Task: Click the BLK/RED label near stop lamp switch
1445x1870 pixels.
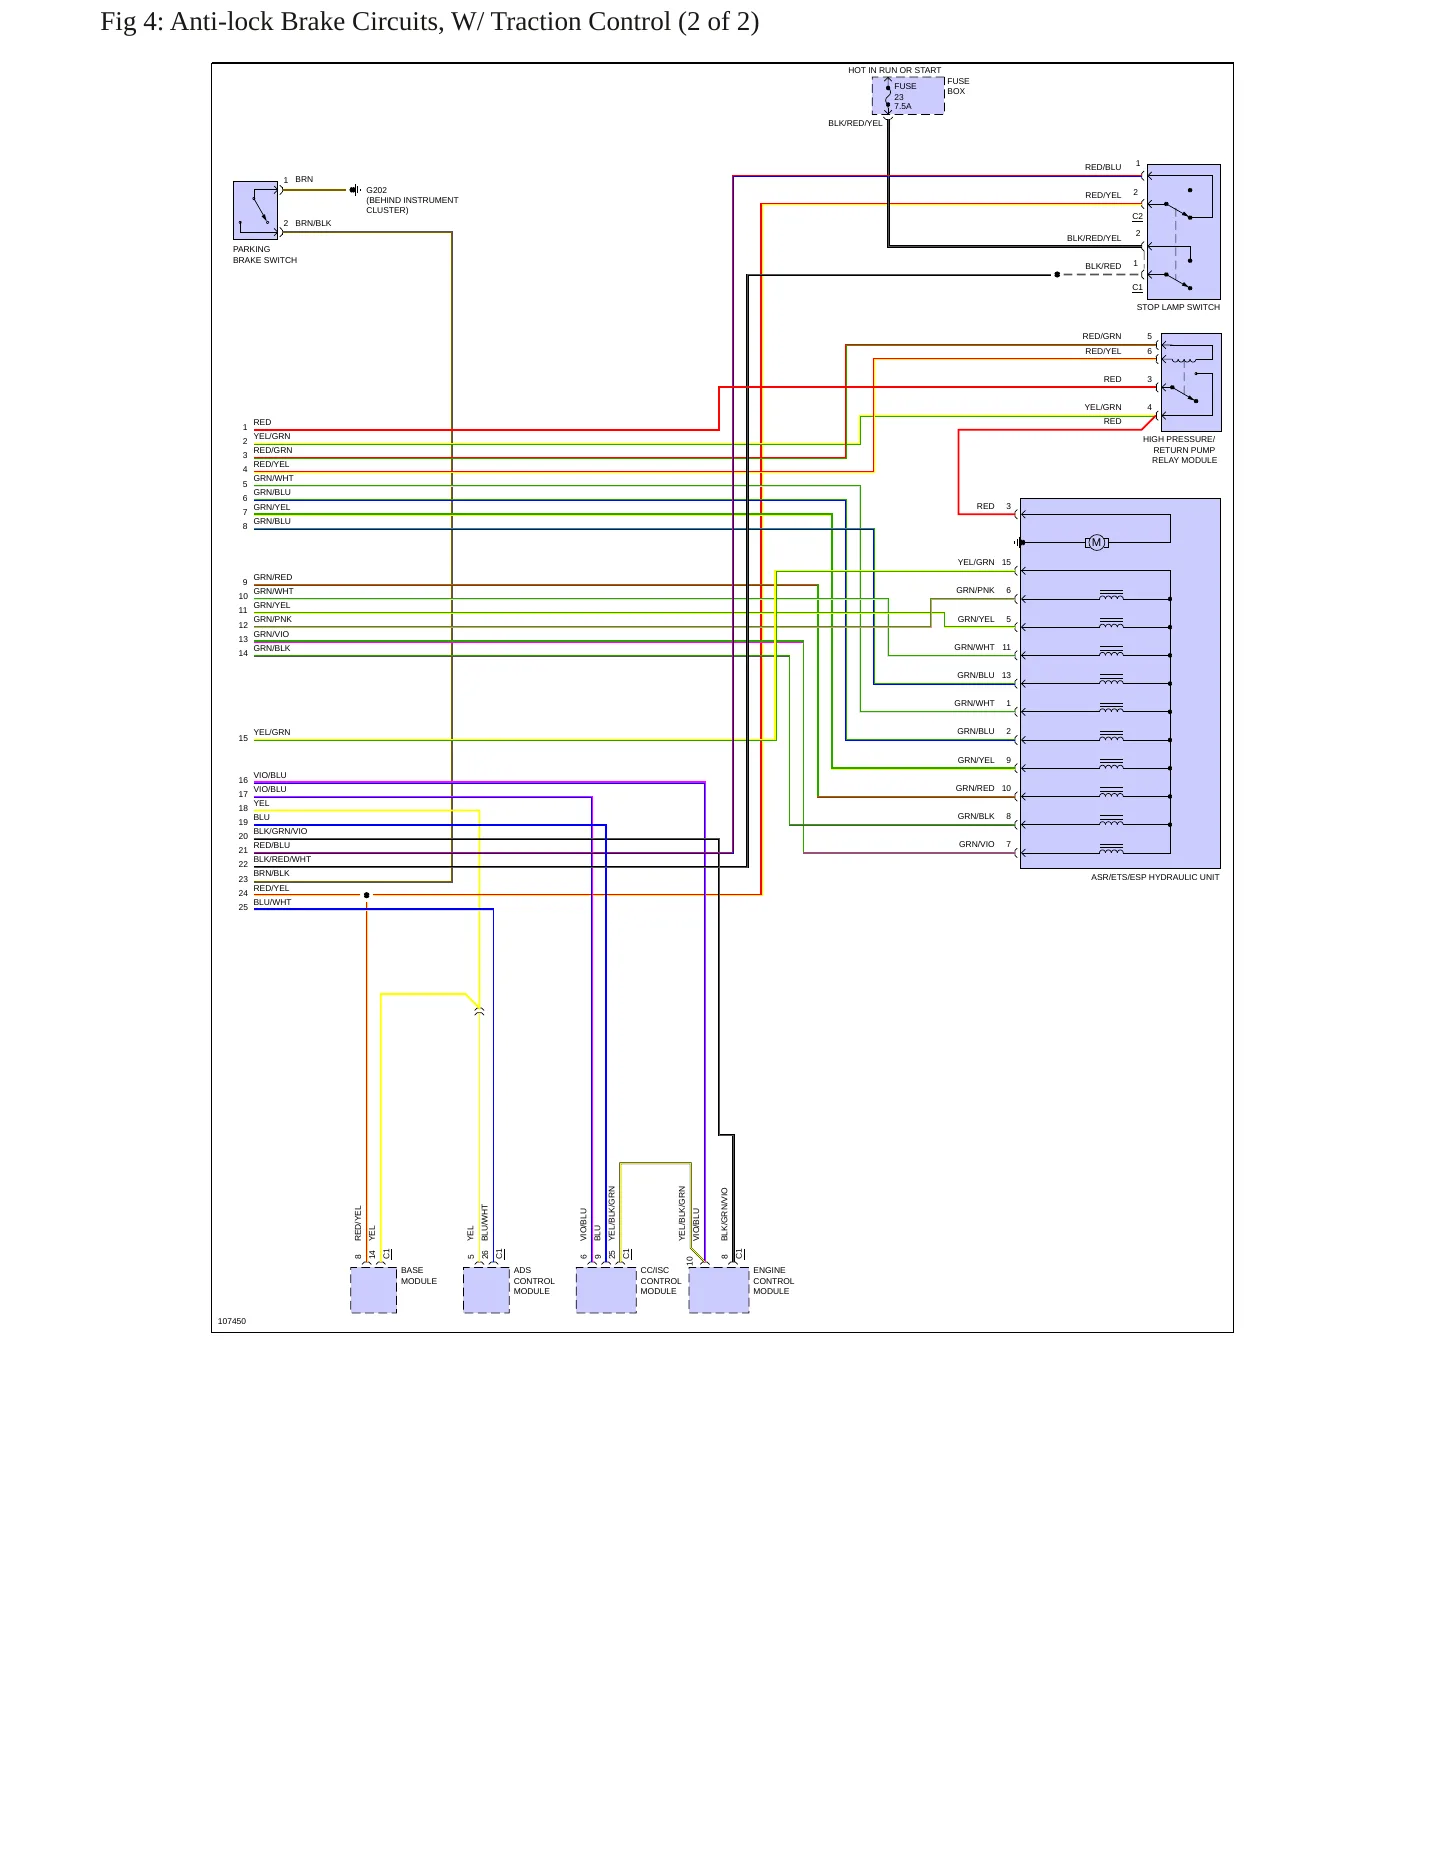Action: [1103, 266]
